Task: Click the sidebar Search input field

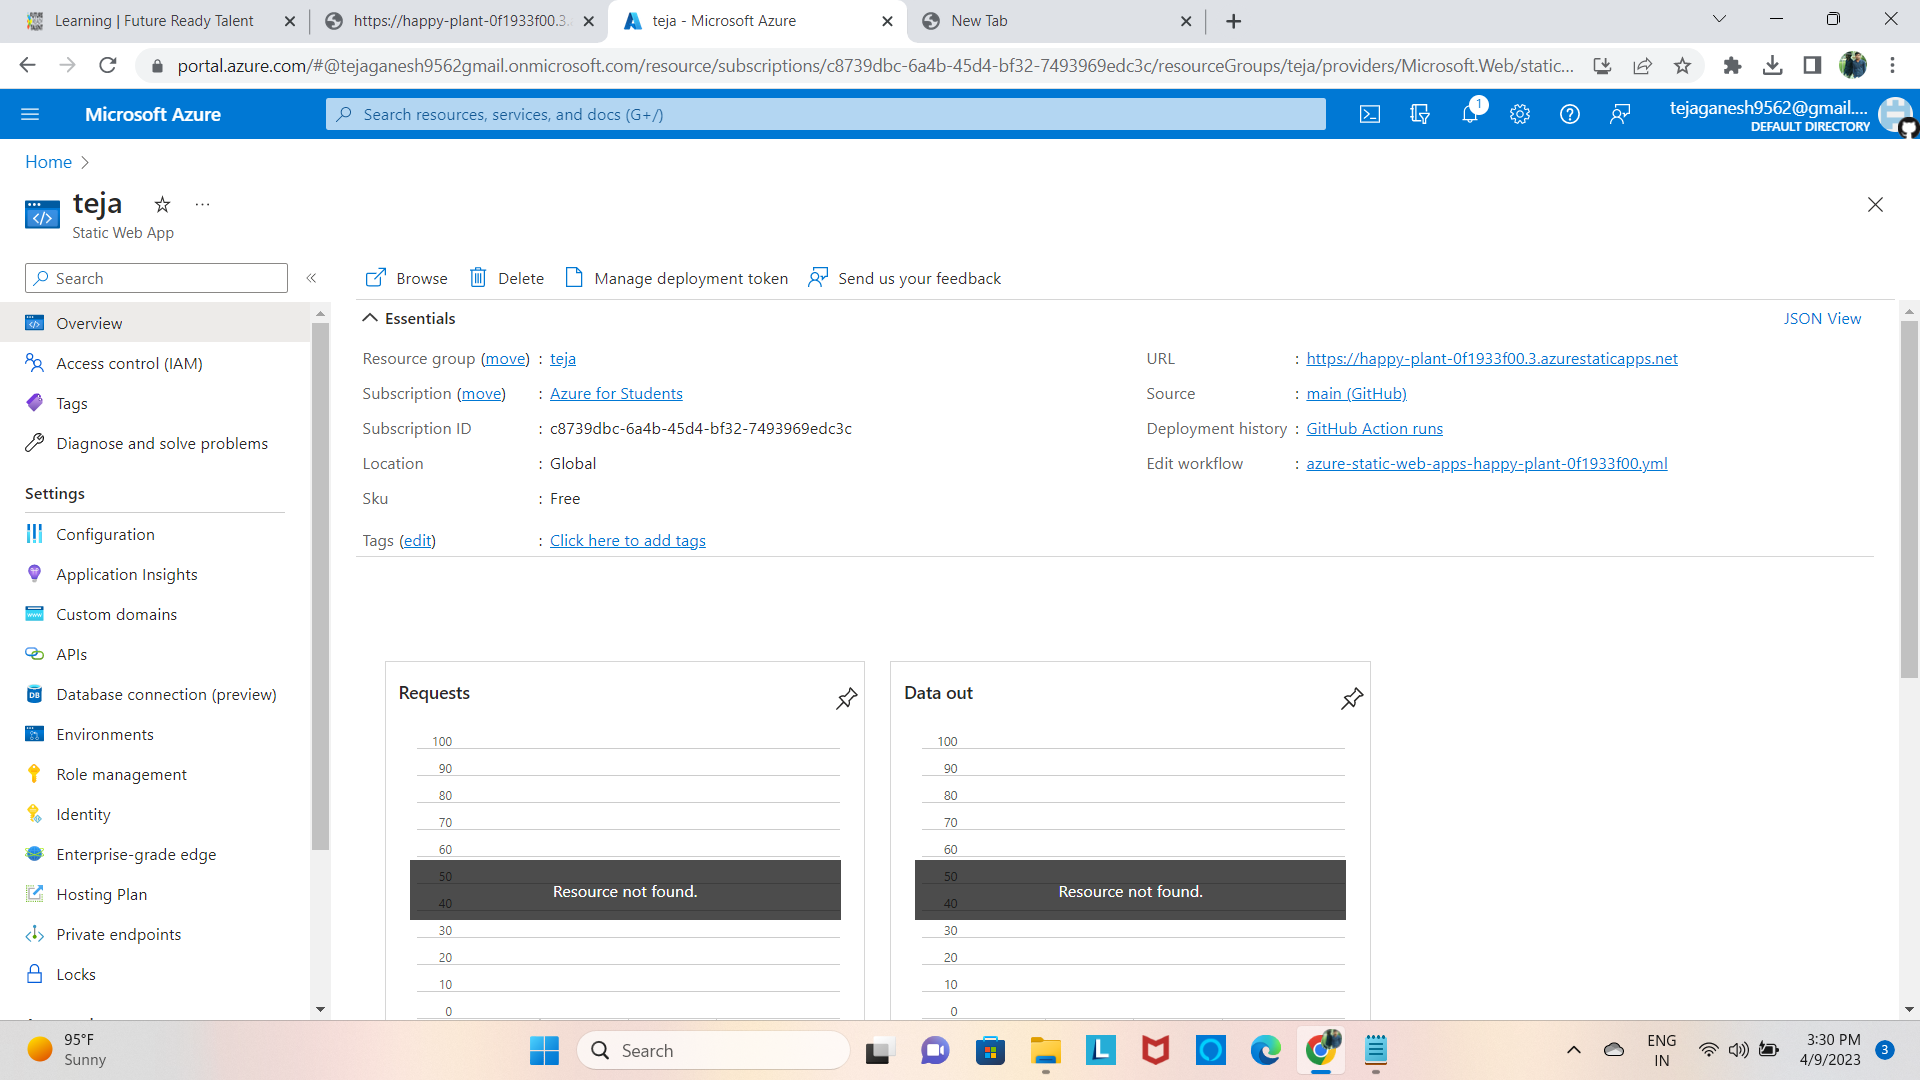Action: (165, 278)
